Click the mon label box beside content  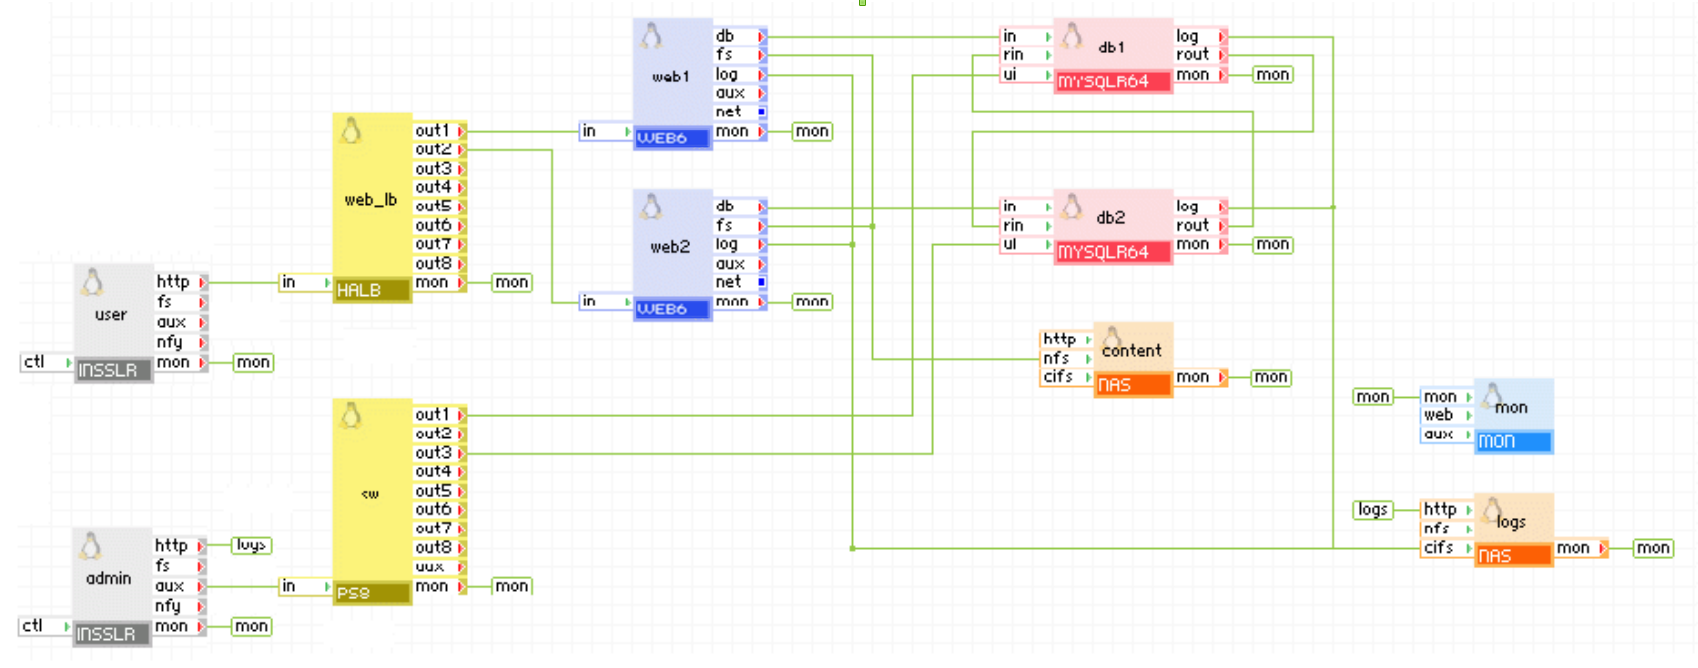[x=1271, y=377]
